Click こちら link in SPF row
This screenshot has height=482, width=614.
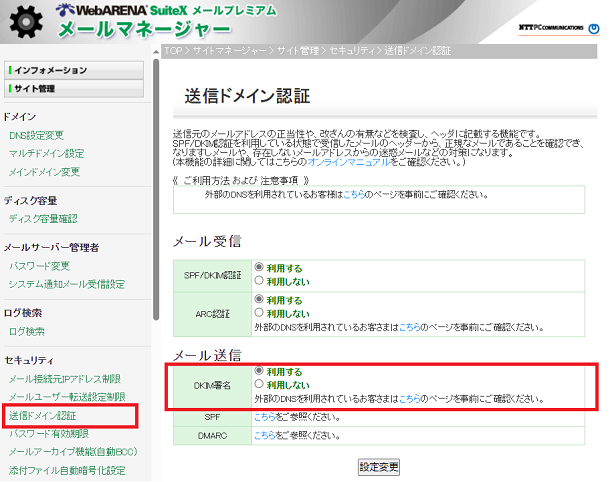pyautogui.click(x=265, y=417)
